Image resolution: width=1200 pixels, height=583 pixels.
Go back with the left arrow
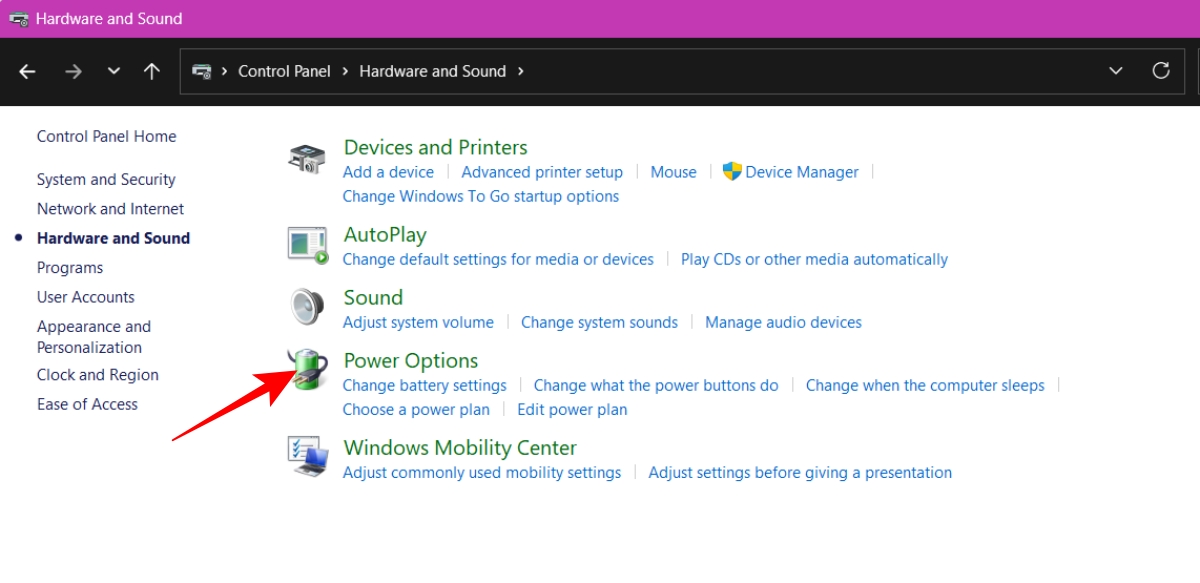click(28, 71)
